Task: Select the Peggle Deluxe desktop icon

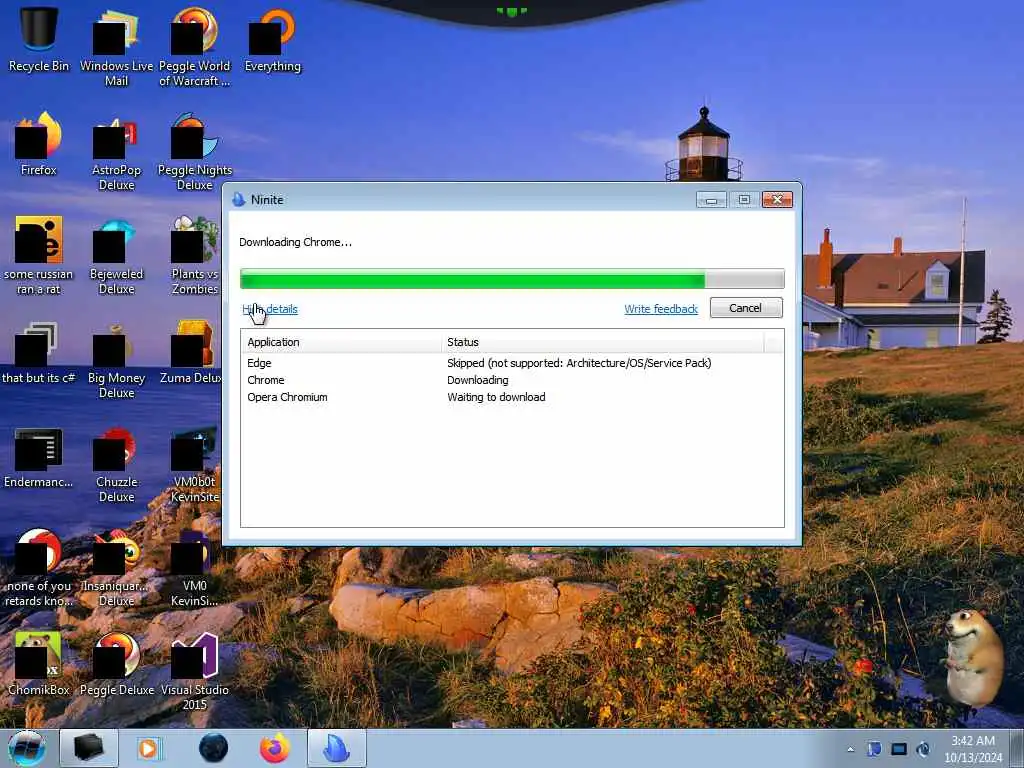Action: tap(116, 665)
